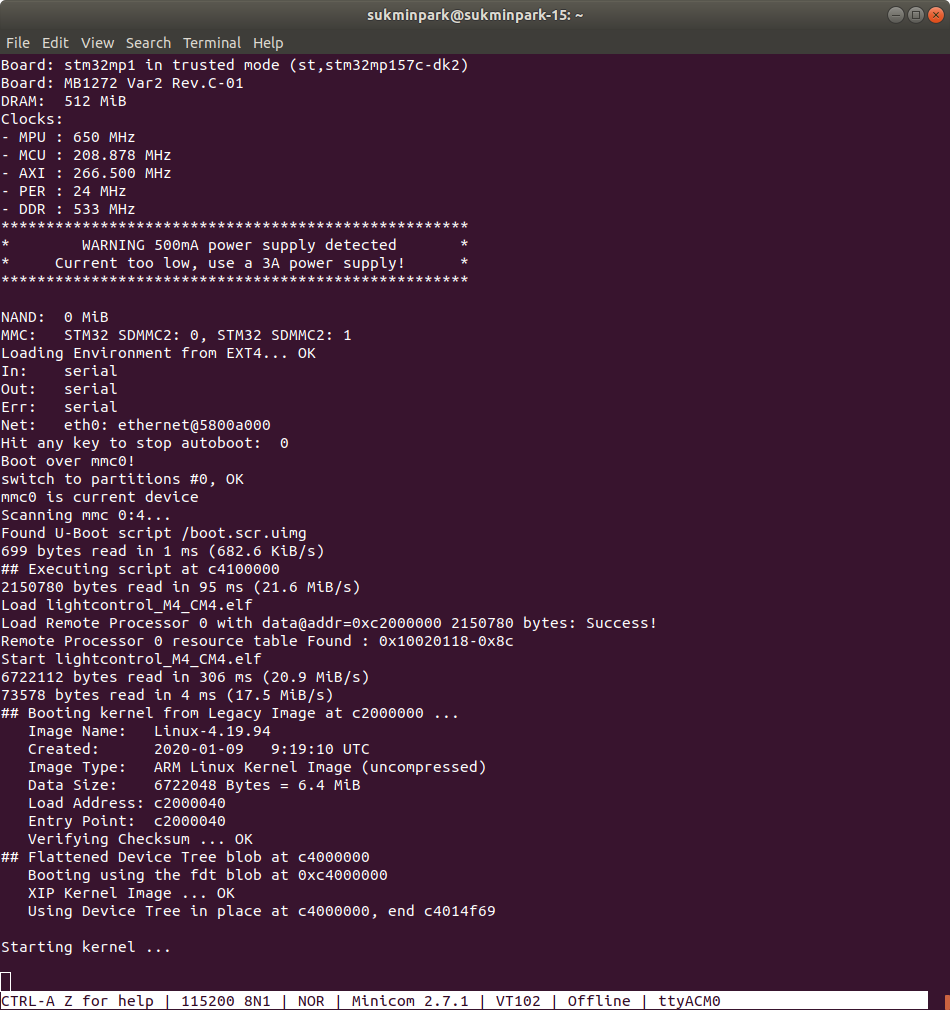Image resolution: width=950 pixels, height=1010 pixels.
Task: Click the 115200 8N1 baud rate status
Action: (225, 1001)
